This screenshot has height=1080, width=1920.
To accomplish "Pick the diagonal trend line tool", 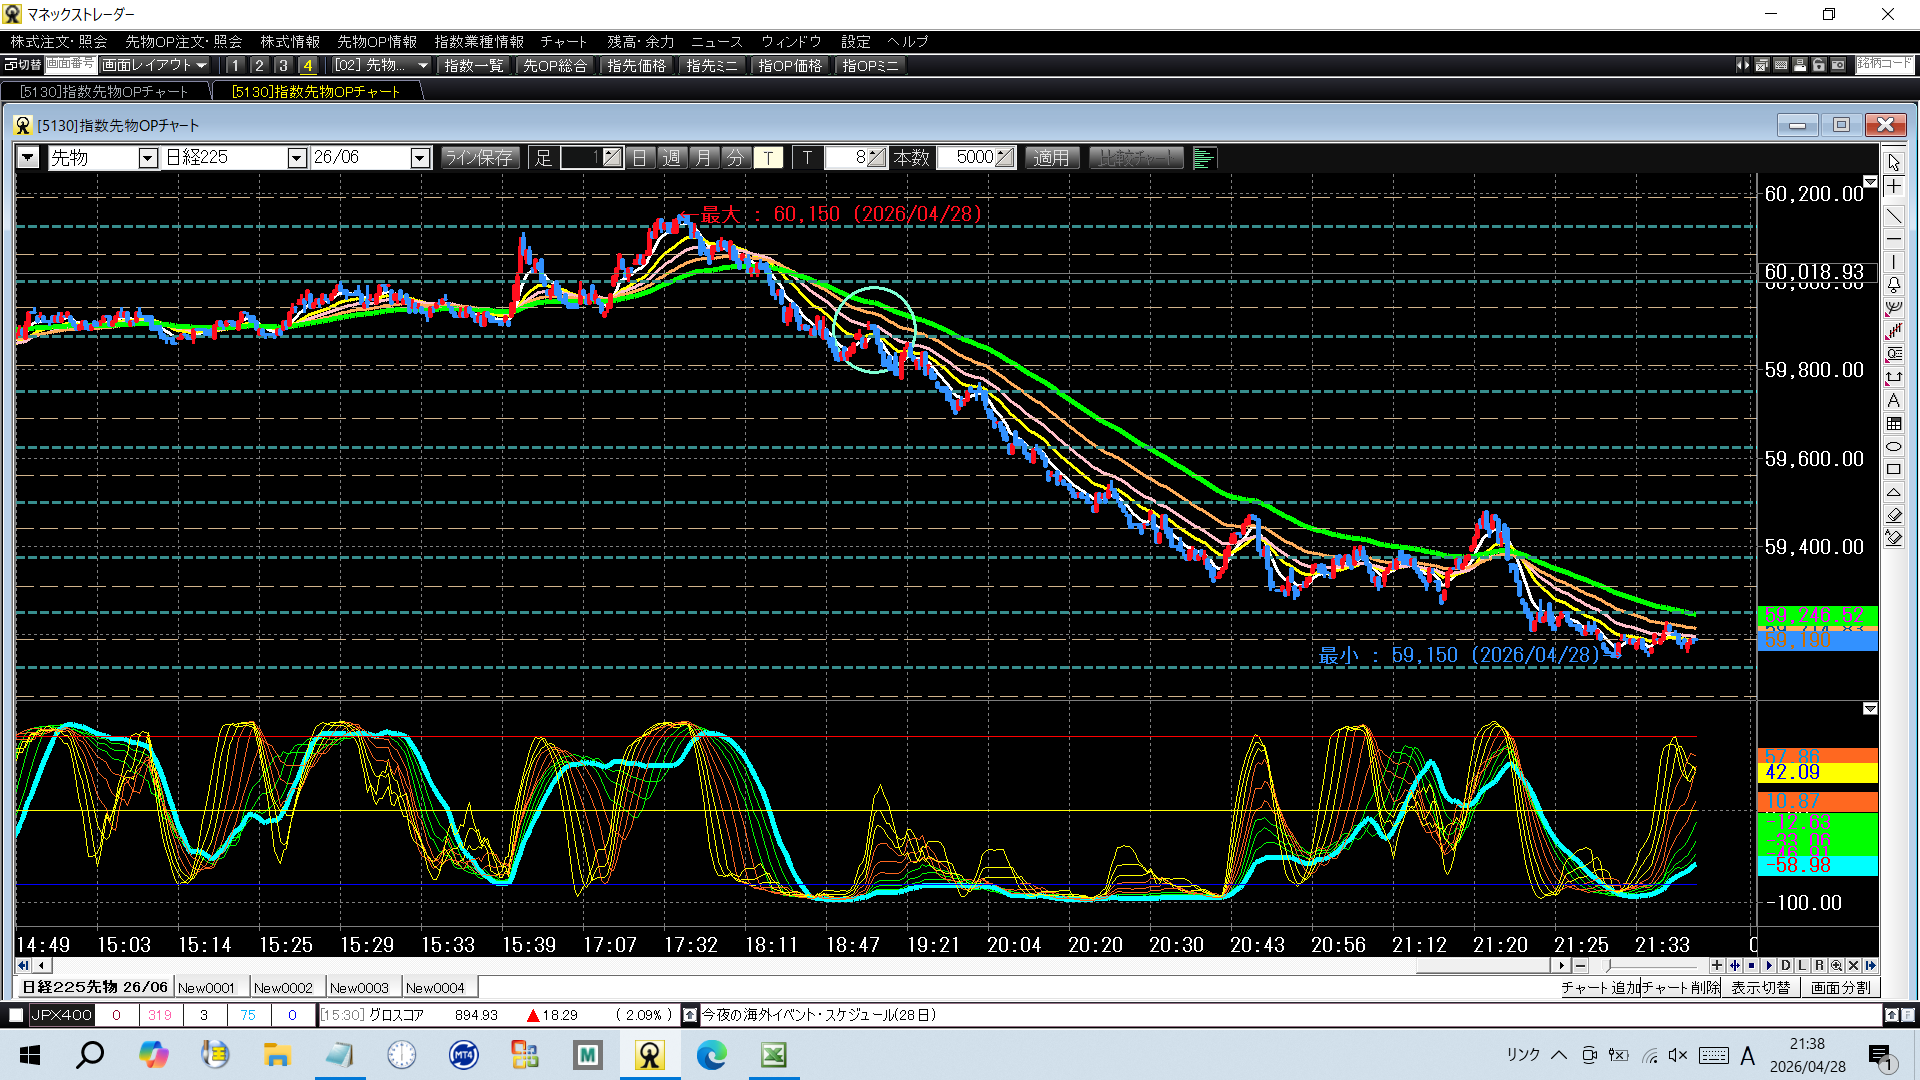I will 1894,215.
